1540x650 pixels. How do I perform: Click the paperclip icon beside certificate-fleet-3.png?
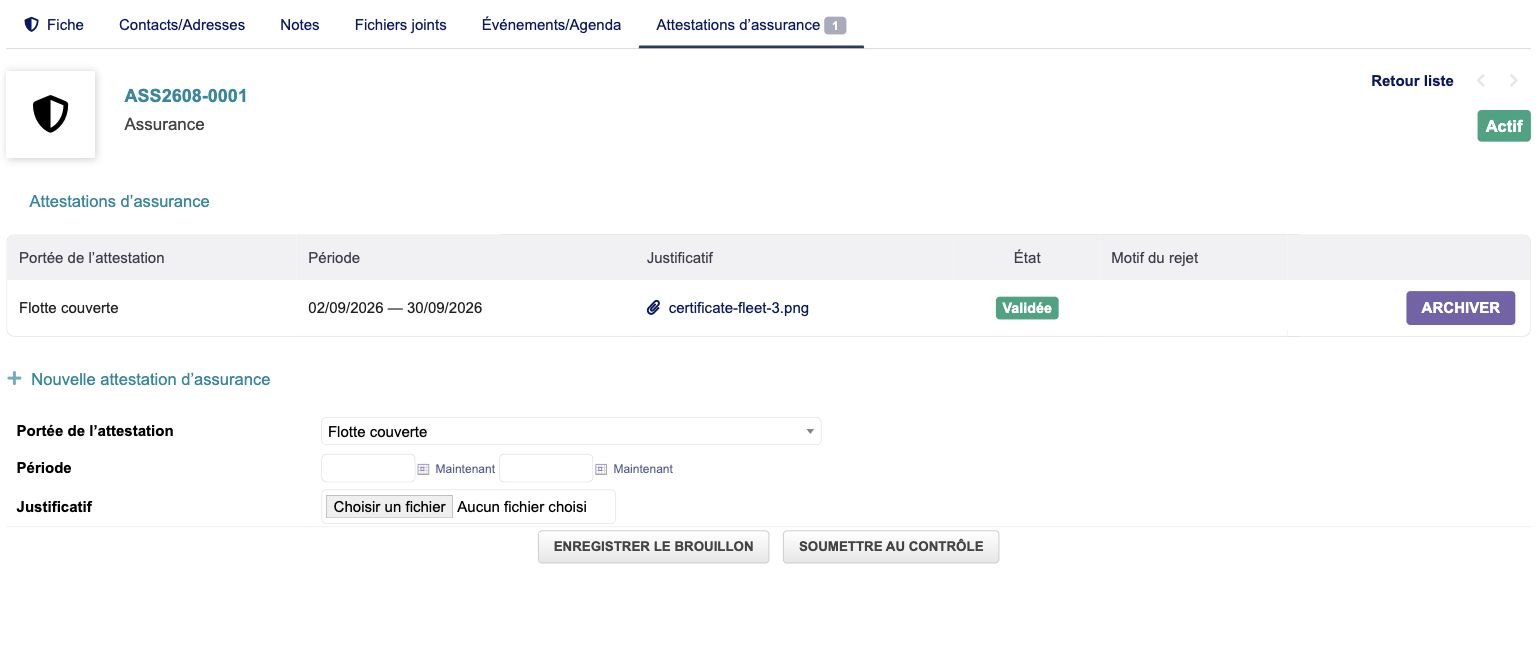[654, 308]
